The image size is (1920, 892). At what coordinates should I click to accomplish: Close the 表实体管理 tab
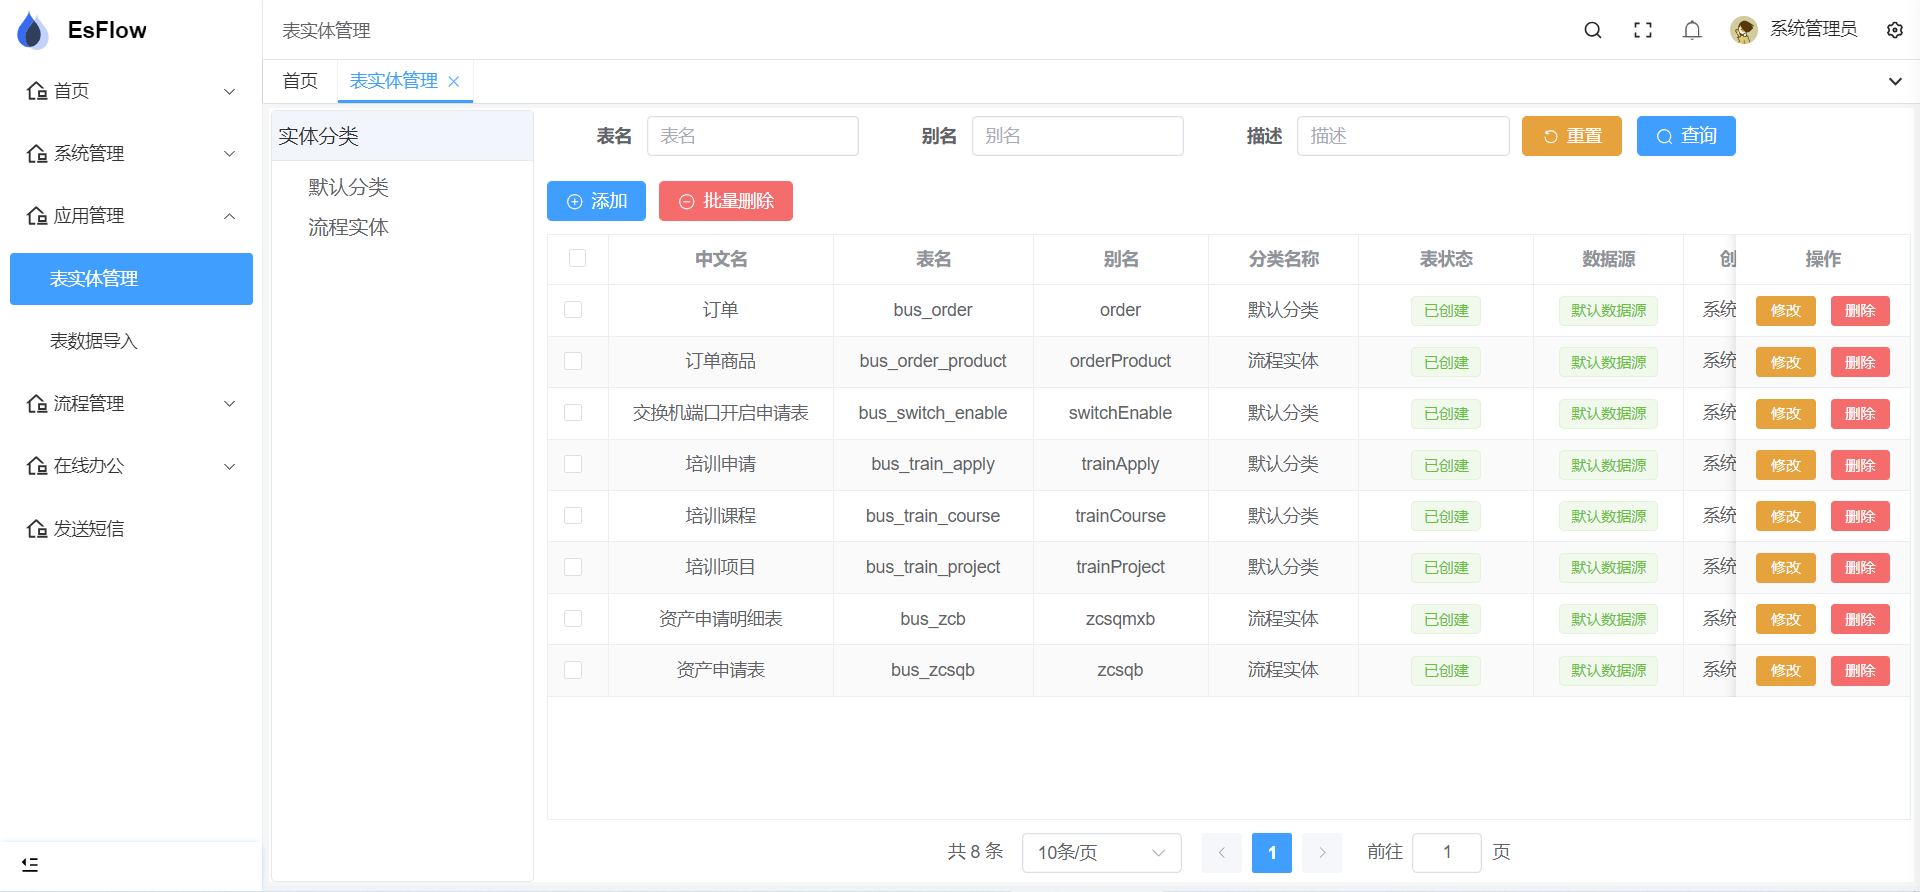[454, 82]
